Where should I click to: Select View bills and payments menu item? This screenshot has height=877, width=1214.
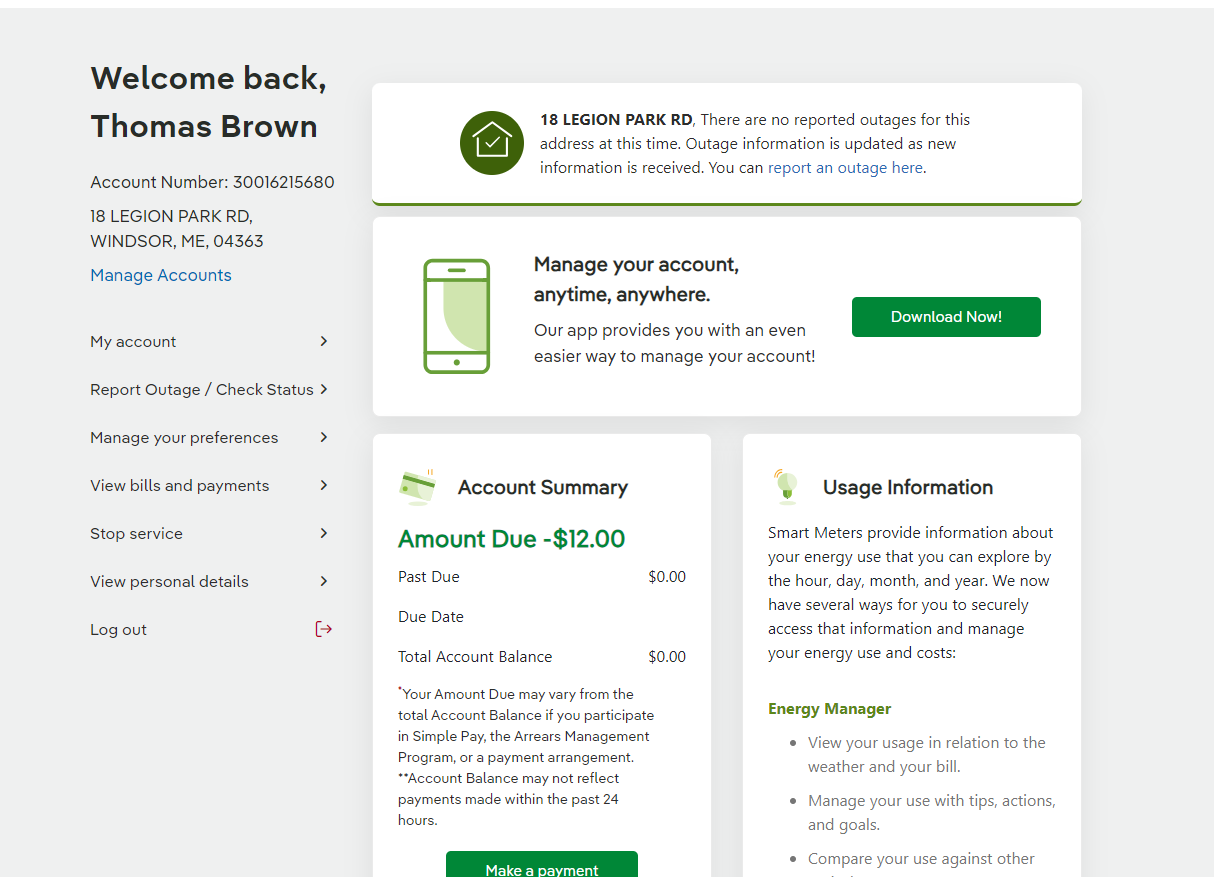click(180, 486)
